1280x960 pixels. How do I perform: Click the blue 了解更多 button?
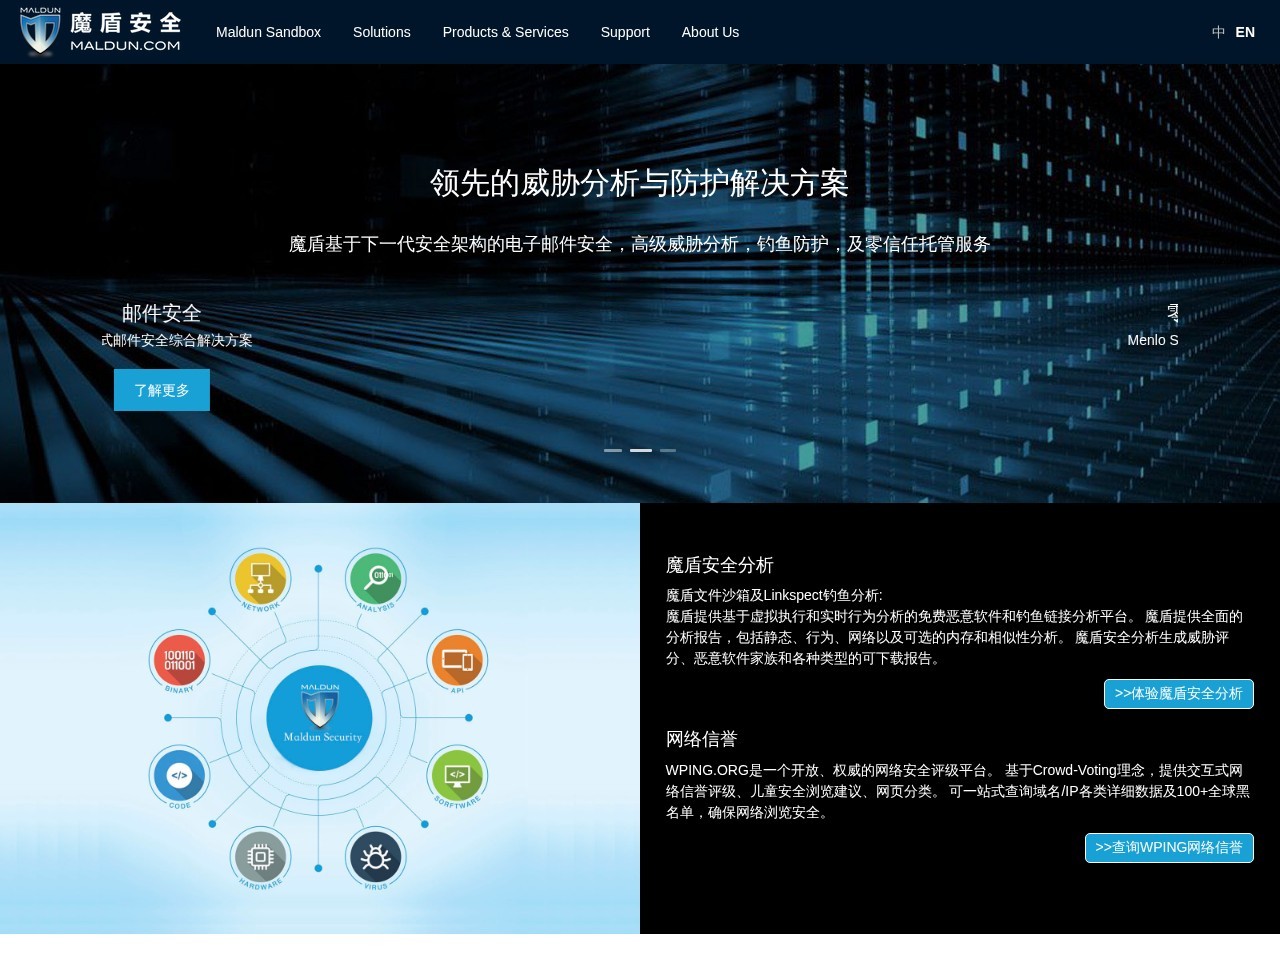tap(162, 390)
